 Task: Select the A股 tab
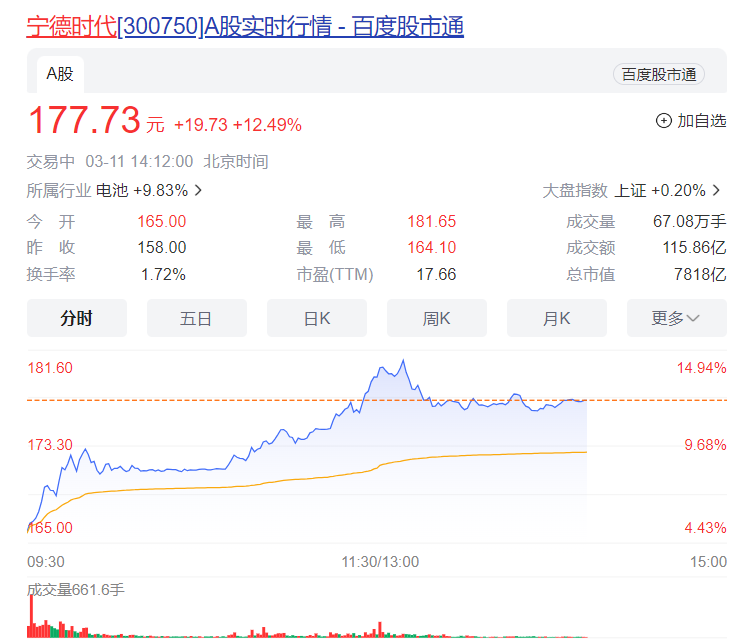[x=60, y=74]
